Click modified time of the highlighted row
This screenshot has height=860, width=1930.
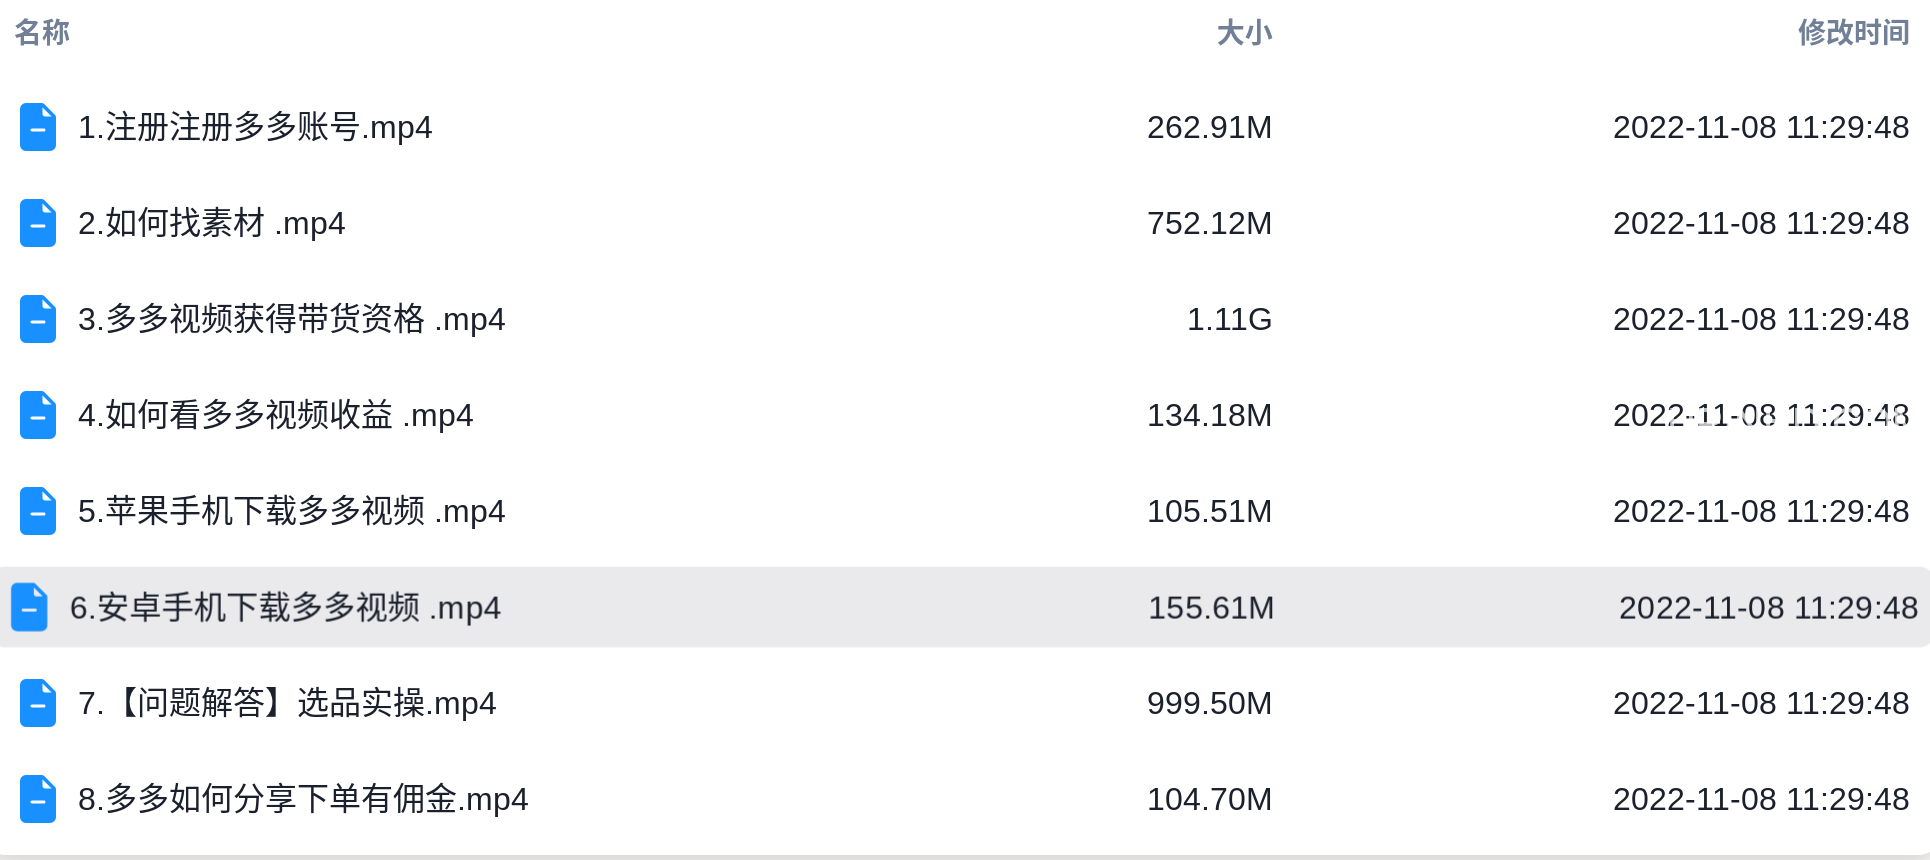point(1768,607)
